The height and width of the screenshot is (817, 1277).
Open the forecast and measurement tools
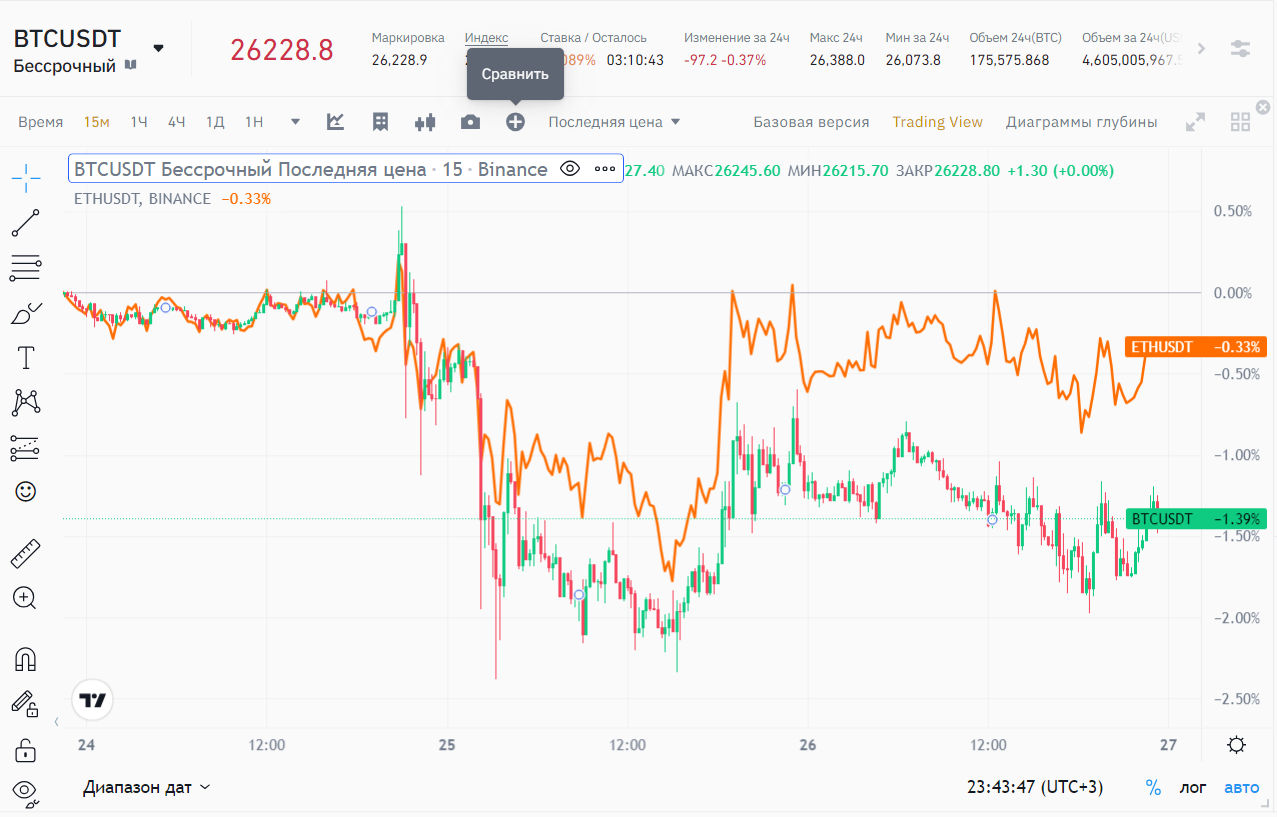26,447
